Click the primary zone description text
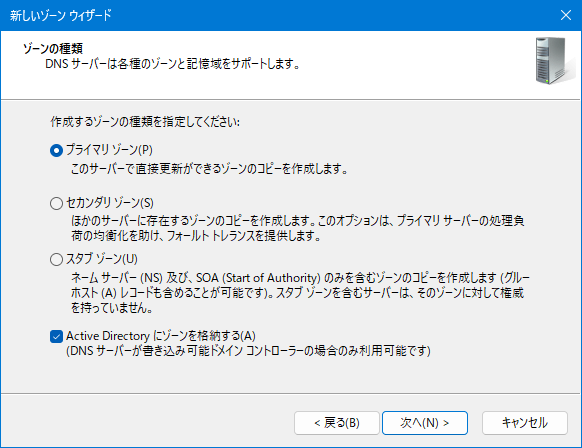The height and width of the screenshot is (448, 582). point(209,169)
